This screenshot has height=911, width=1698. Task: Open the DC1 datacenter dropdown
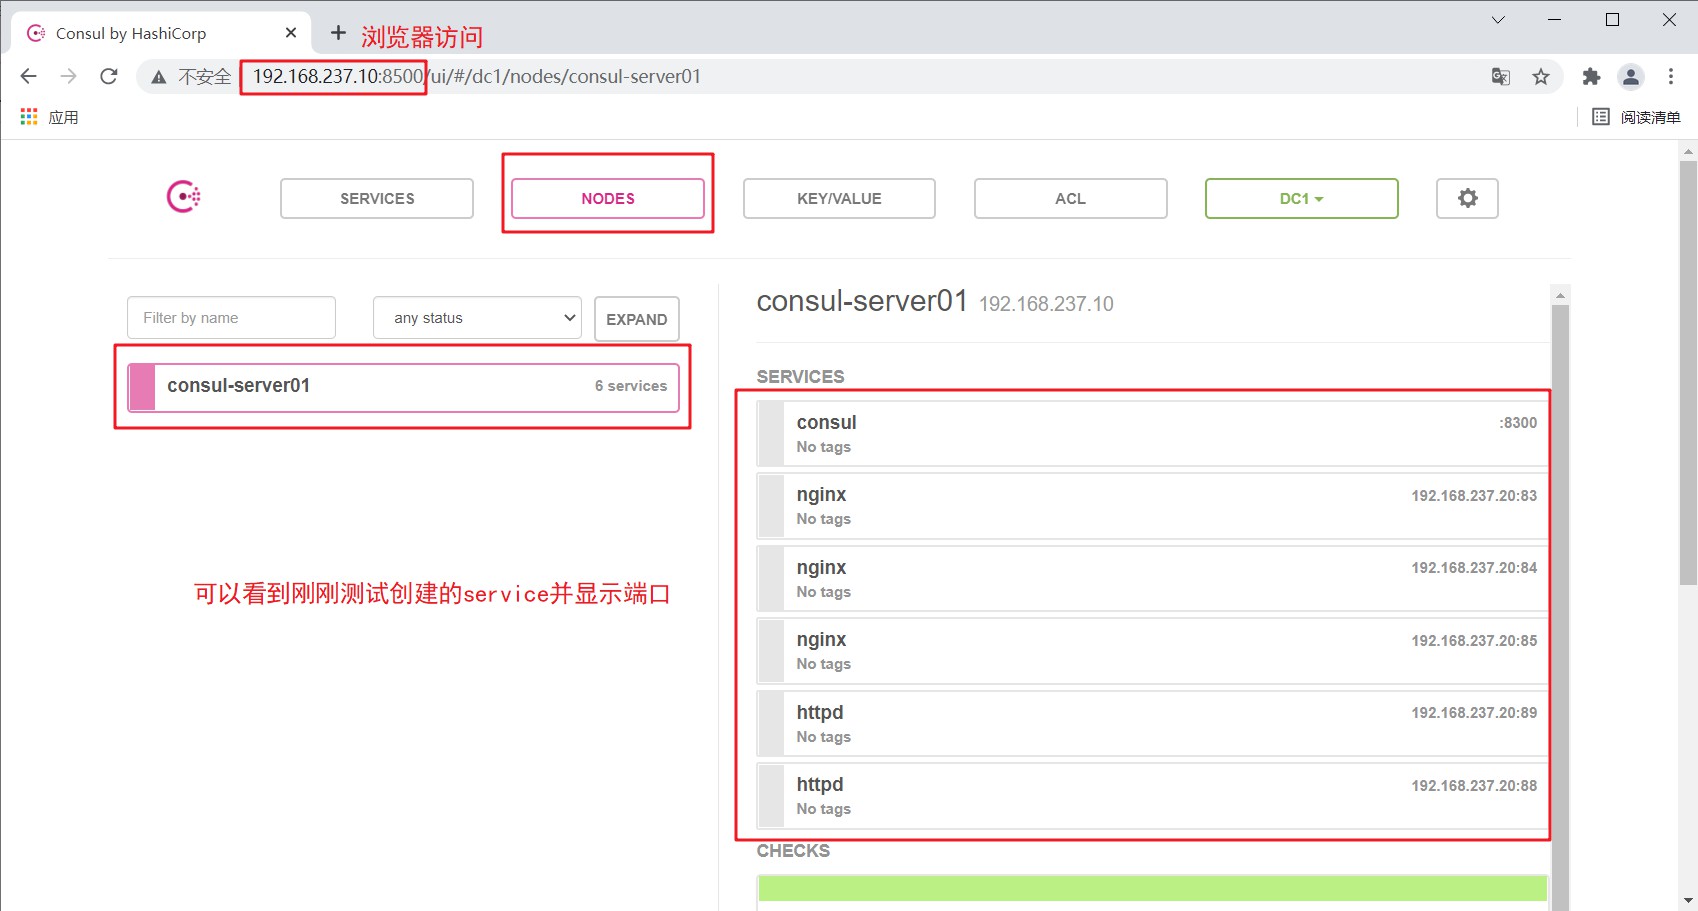[x=1301, y=198]
